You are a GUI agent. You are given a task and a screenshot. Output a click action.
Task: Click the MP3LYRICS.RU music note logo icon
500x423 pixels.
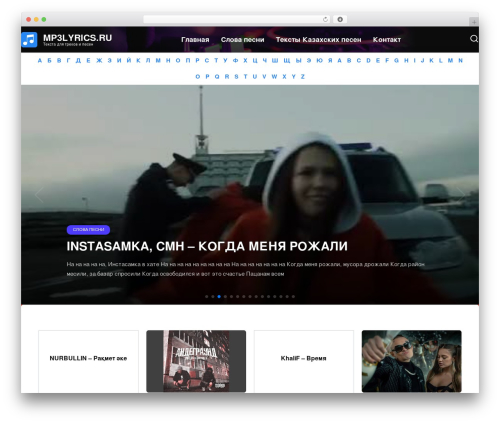(29, 40)
